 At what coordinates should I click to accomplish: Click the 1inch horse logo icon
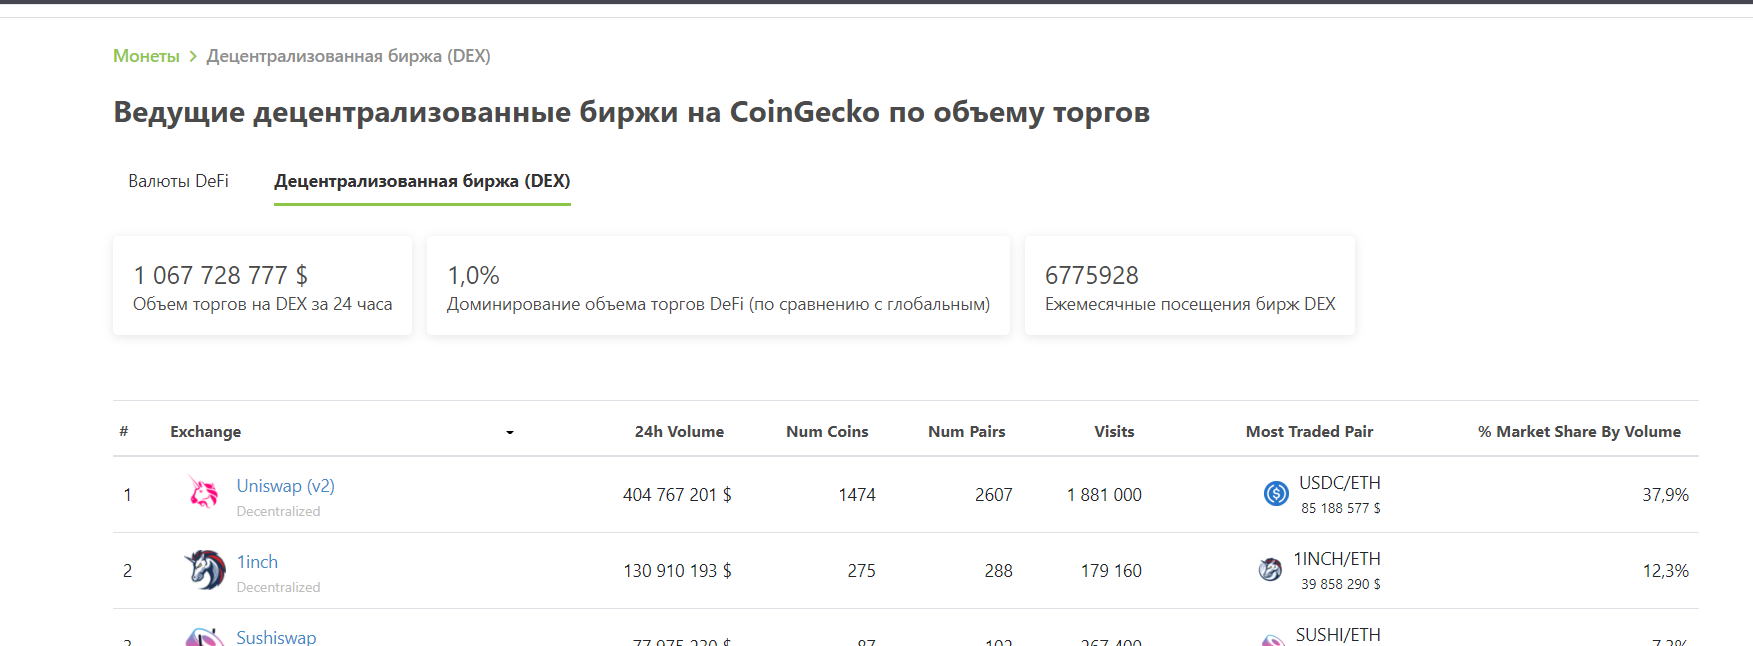pos(205,569)
